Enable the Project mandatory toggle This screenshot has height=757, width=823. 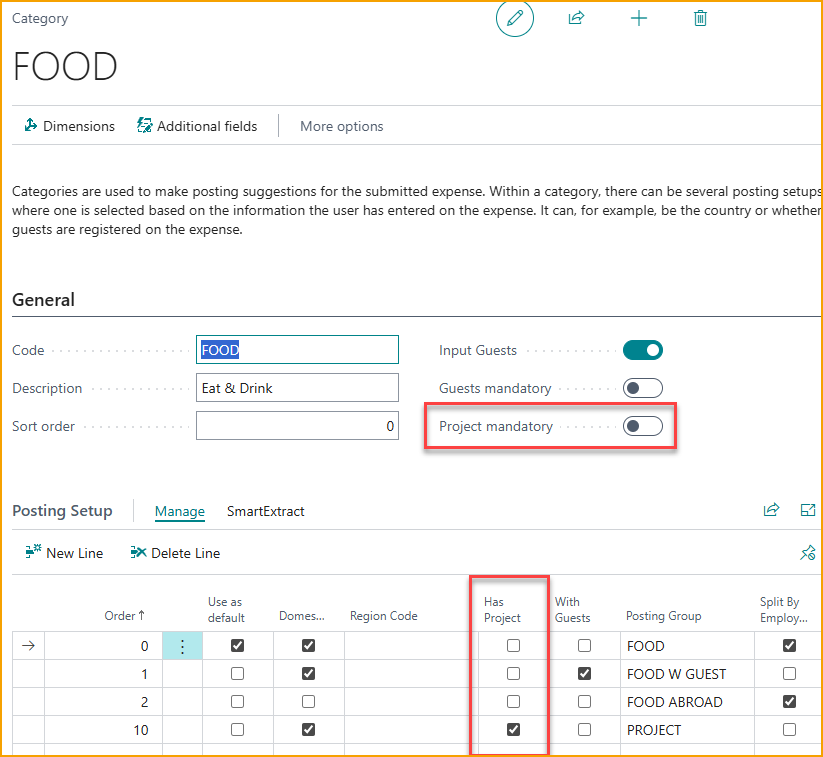pyautogui.click(x=642, y=426)
